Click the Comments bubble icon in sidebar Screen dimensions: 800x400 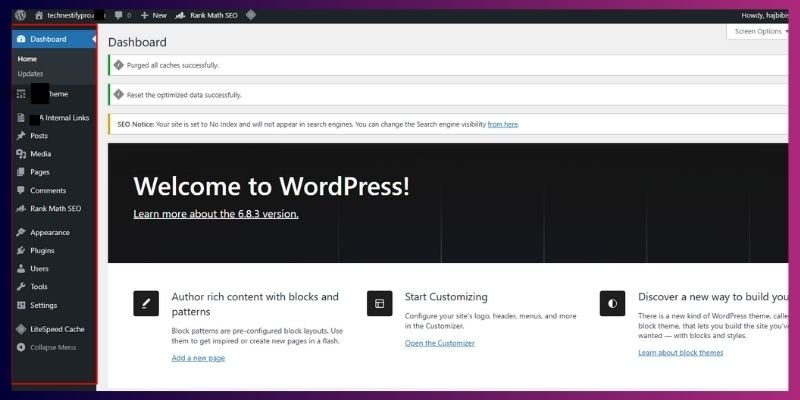pyautogui.click(x=21, y=190)
